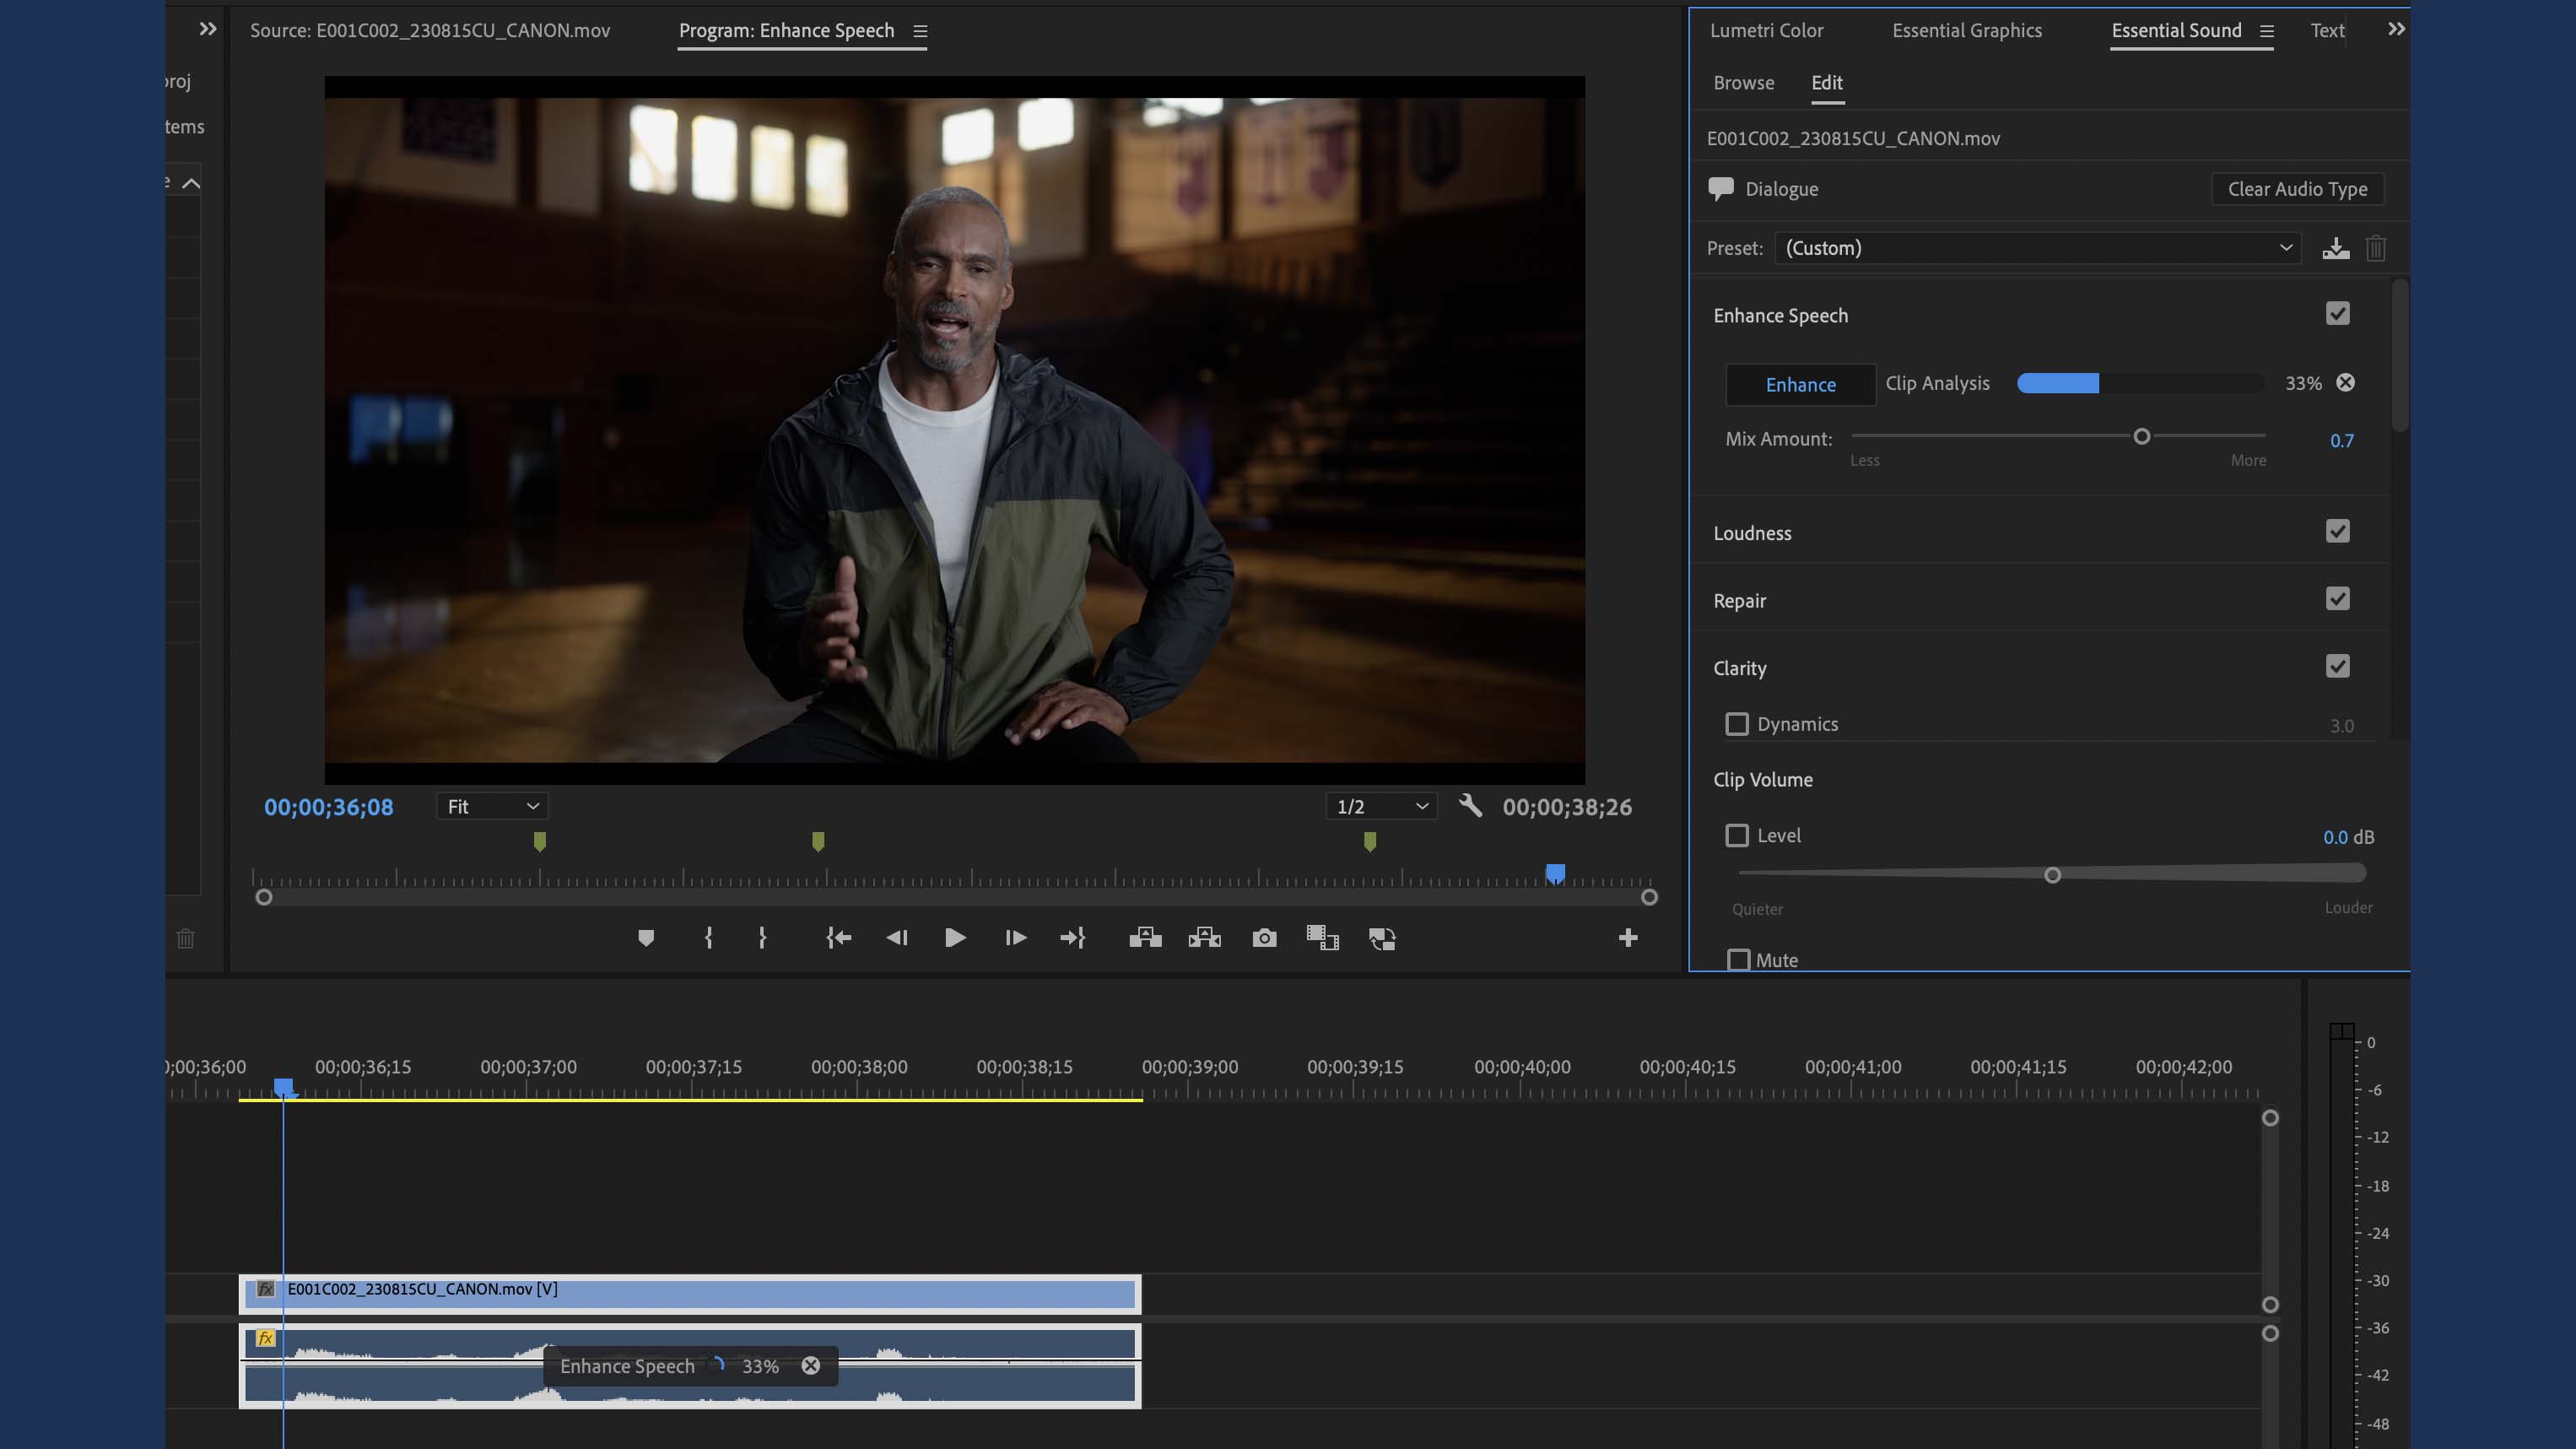Select the Mark In point icon
Image resolution: width=2576 pixels, height=1449 pixels.
tap(708, 938)
